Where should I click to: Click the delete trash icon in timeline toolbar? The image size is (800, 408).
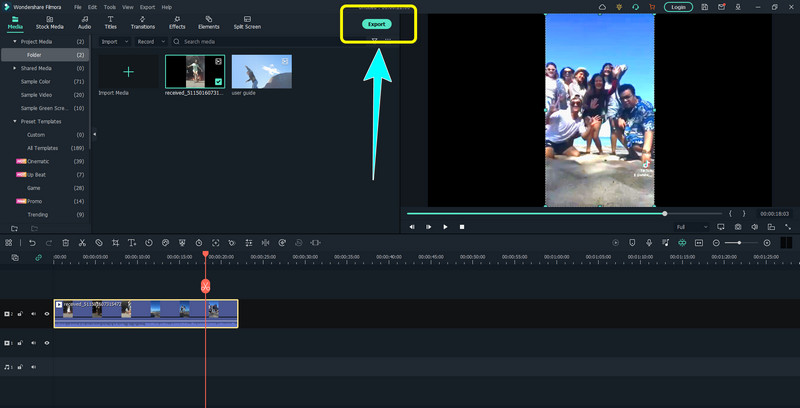[66, 243]
